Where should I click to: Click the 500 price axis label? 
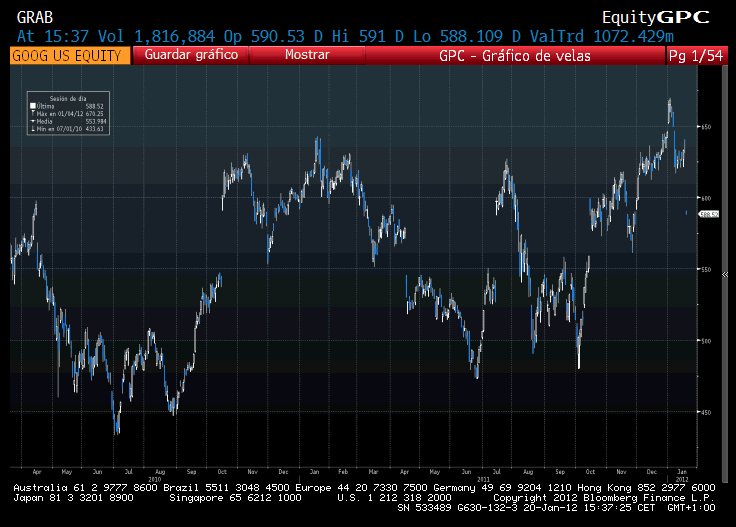[706, 341]
